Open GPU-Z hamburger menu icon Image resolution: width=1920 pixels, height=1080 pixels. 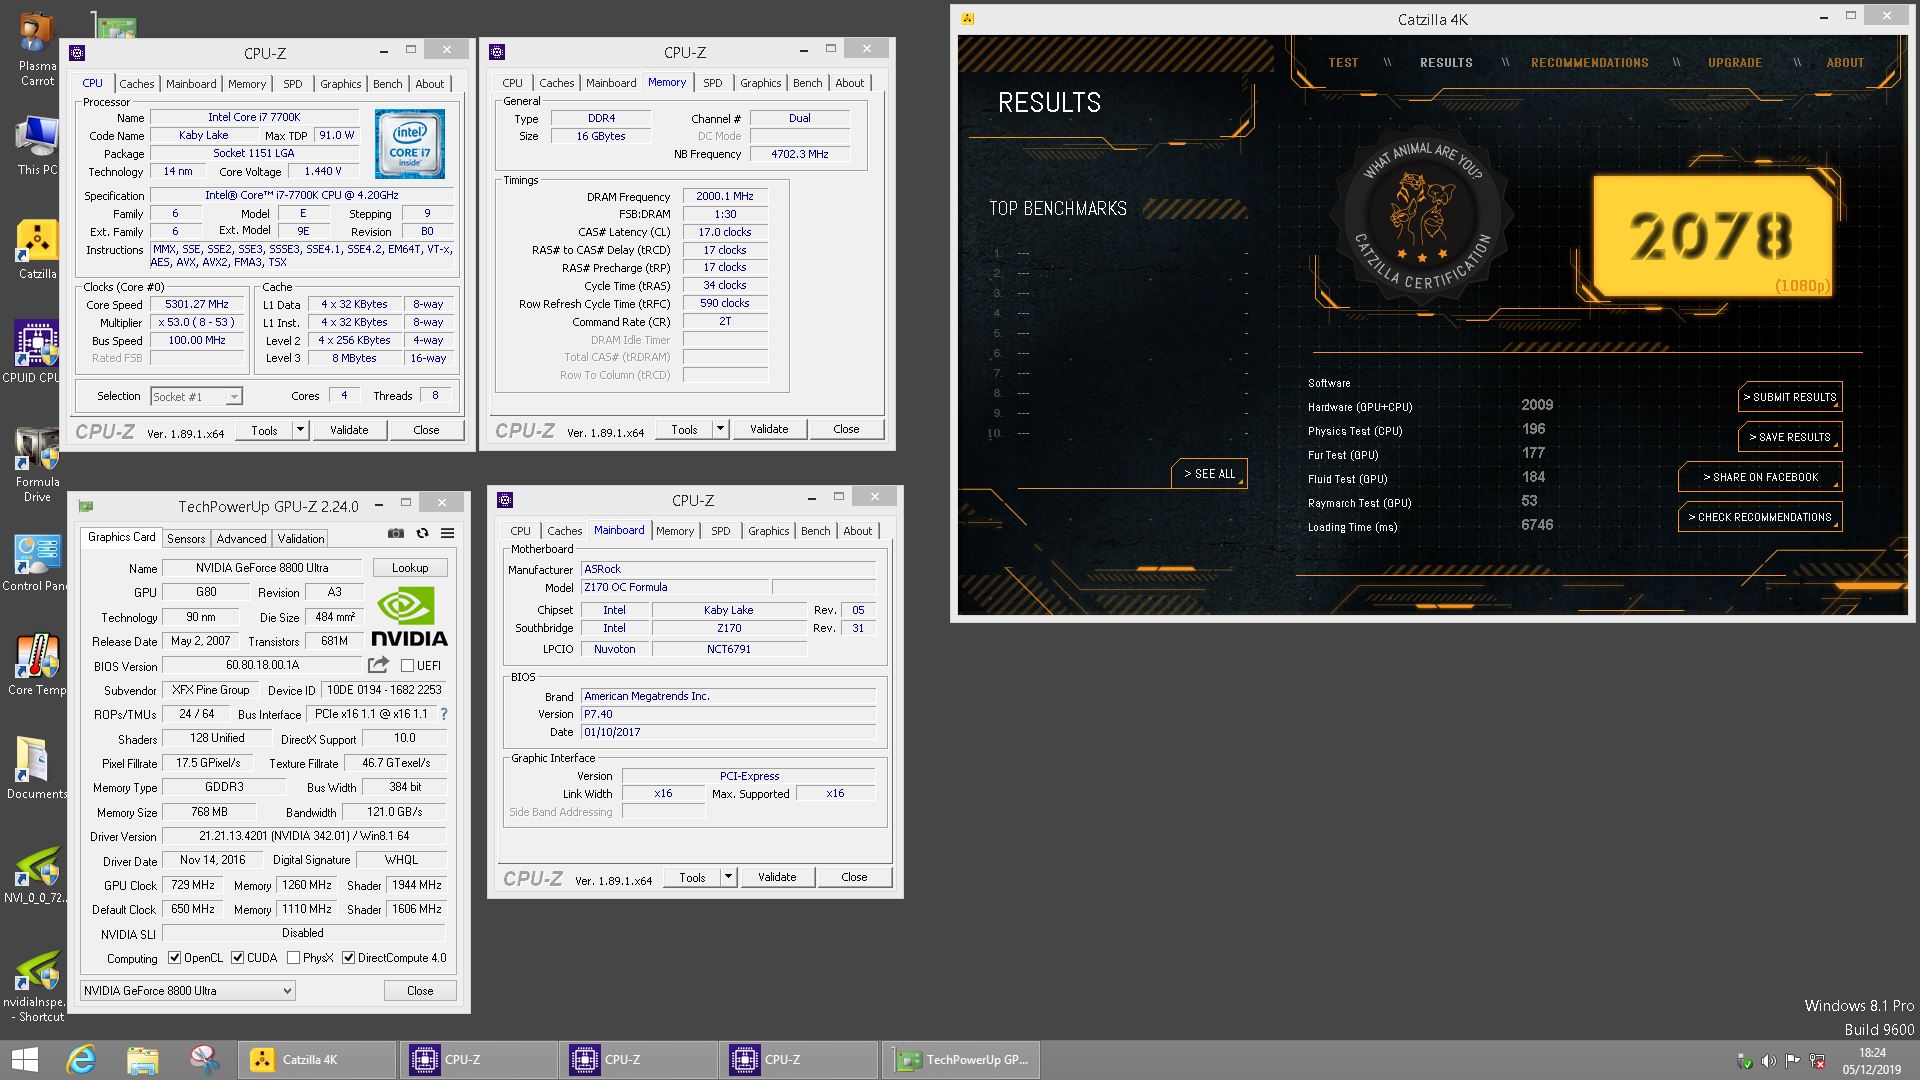[x=448, y=533]
